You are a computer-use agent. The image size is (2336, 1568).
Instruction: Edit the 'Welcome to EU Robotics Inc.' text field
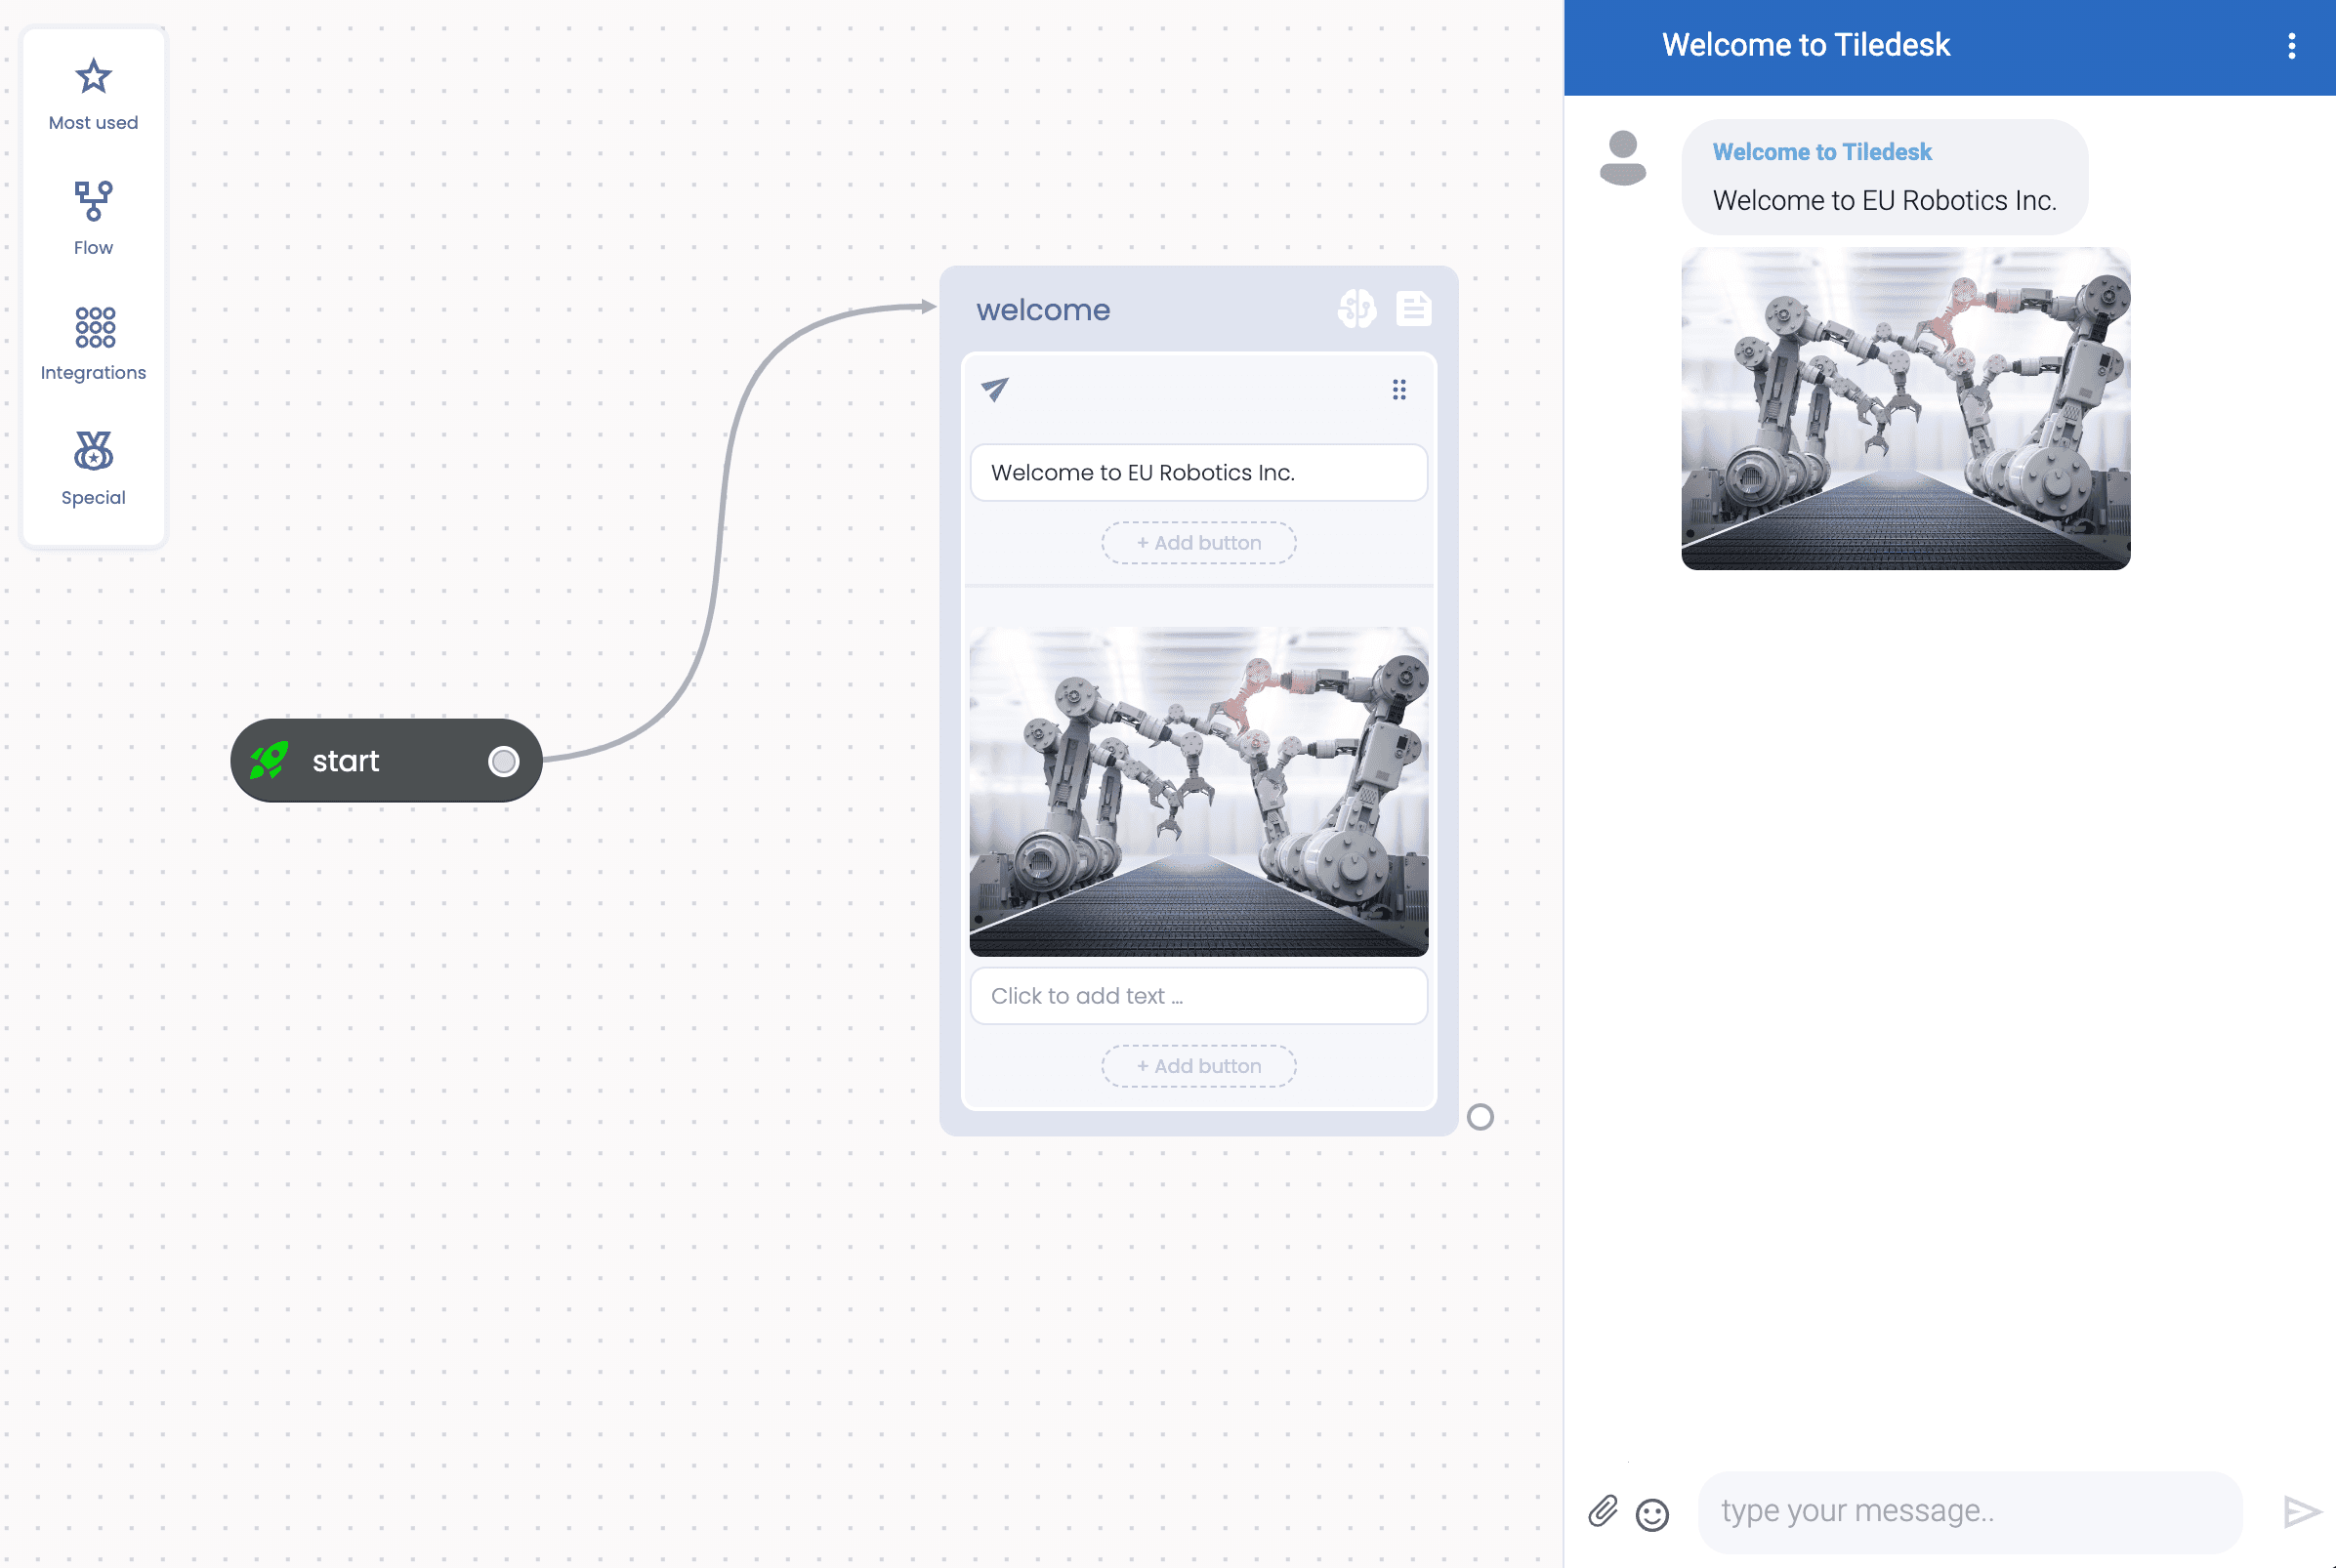point(1198,472)
